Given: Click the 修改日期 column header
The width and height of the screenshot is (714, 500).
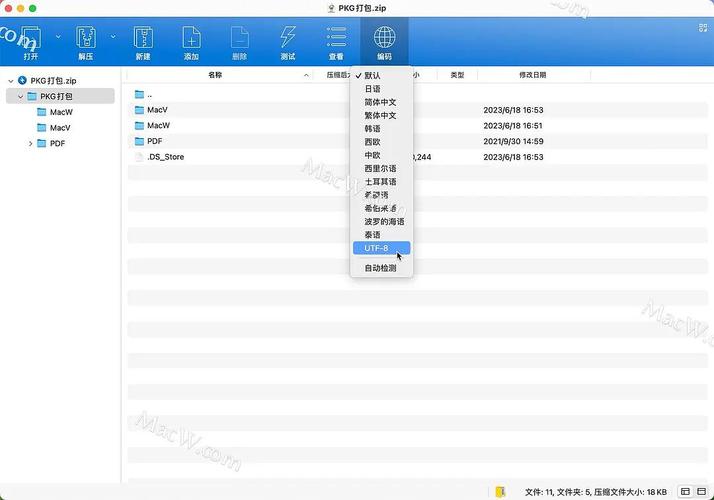Looking at the screenshot, I should tap(532, 75).
